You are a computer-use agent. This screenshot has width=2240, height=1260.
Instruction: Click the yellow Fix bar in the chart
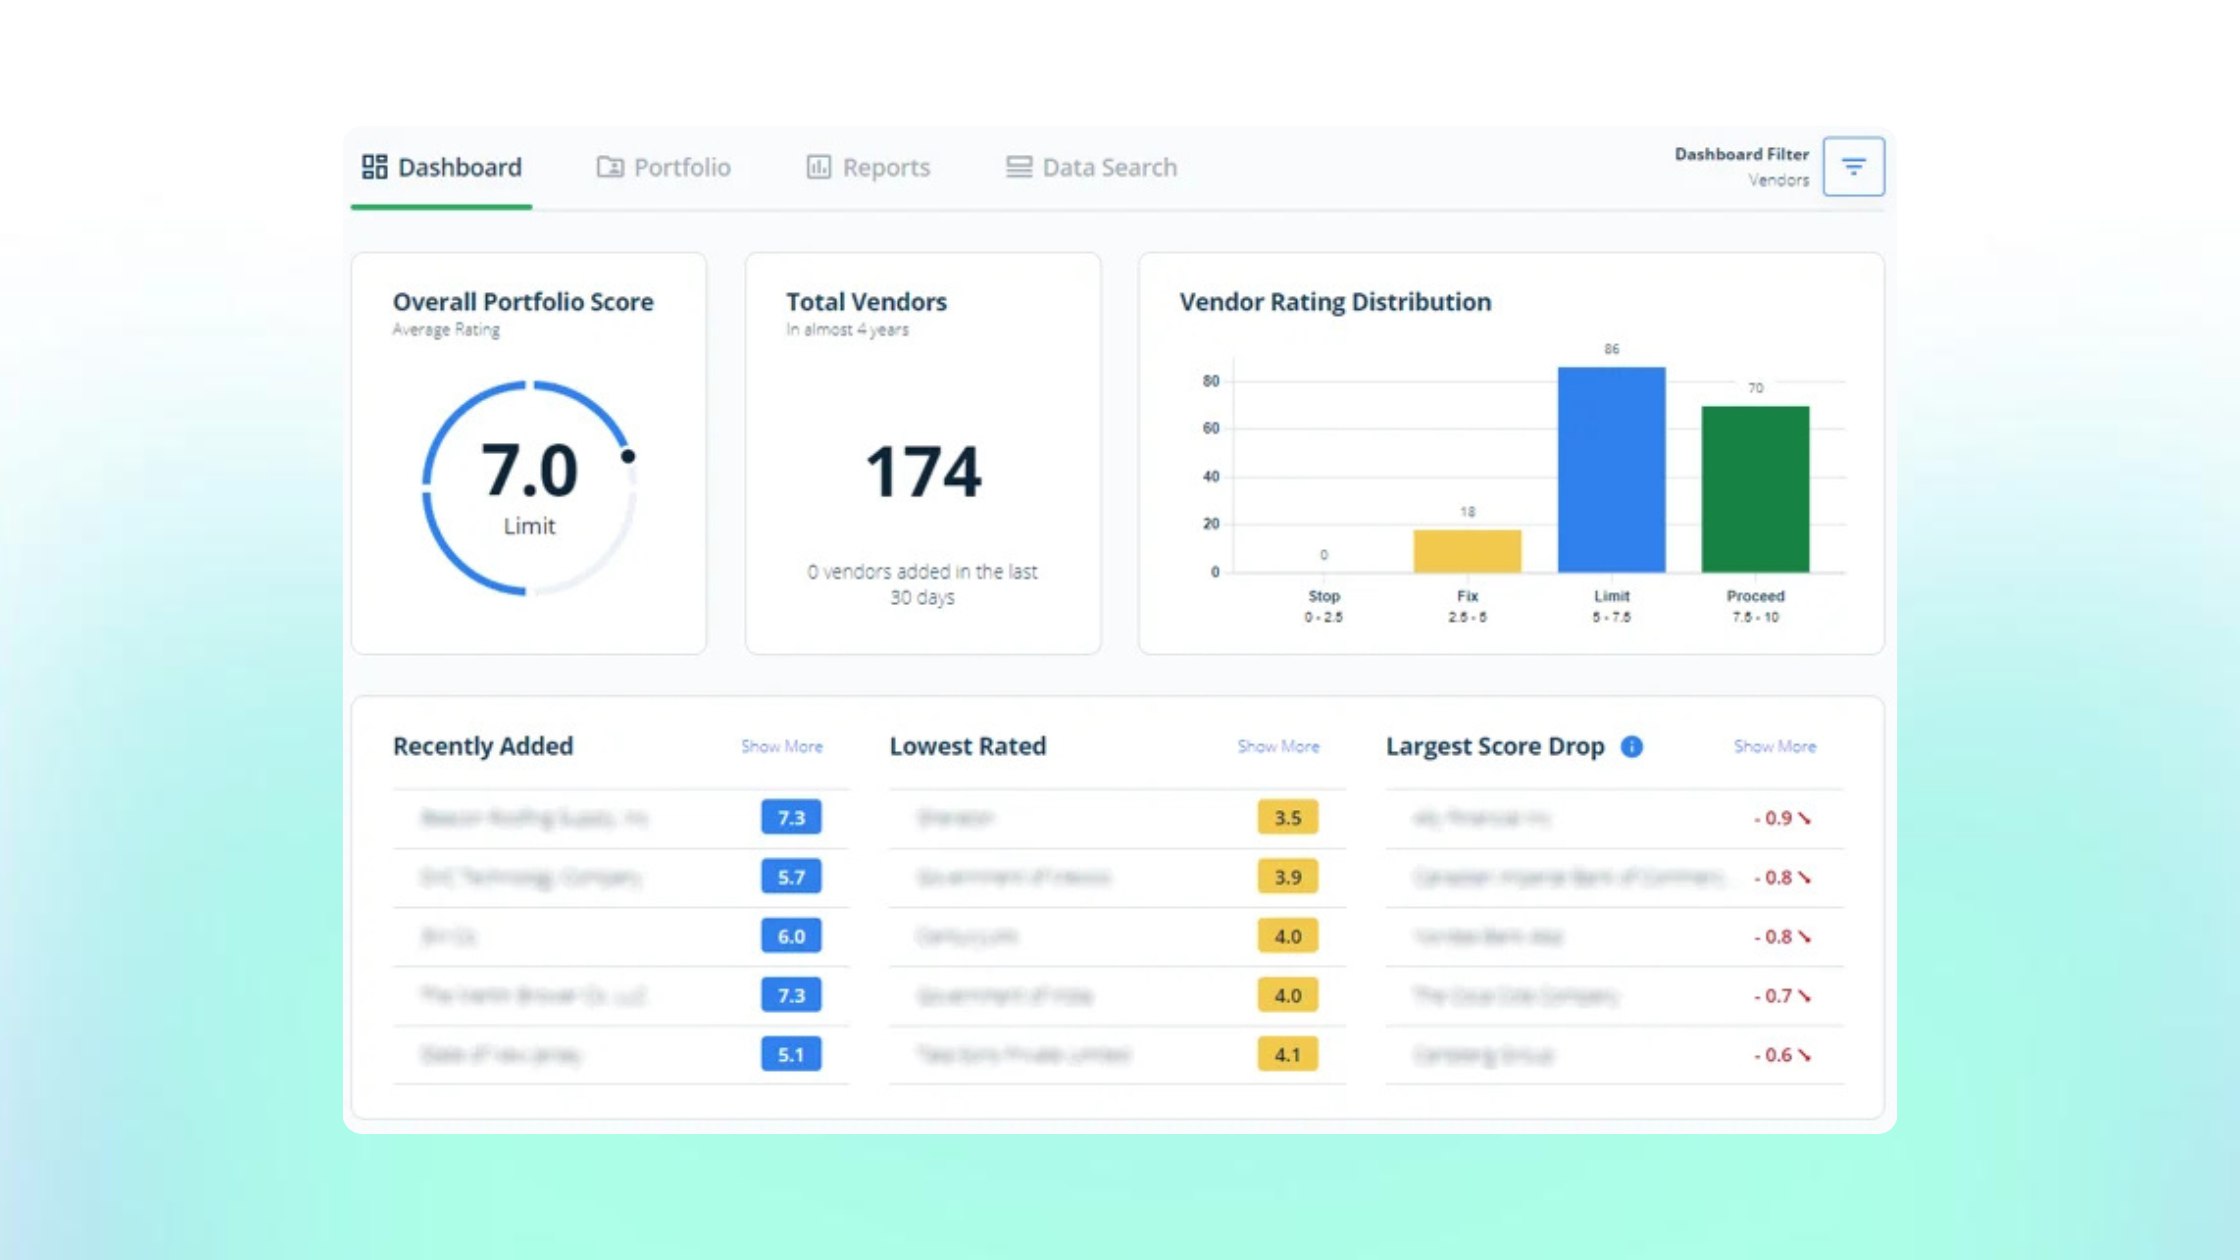[1467, 551]
